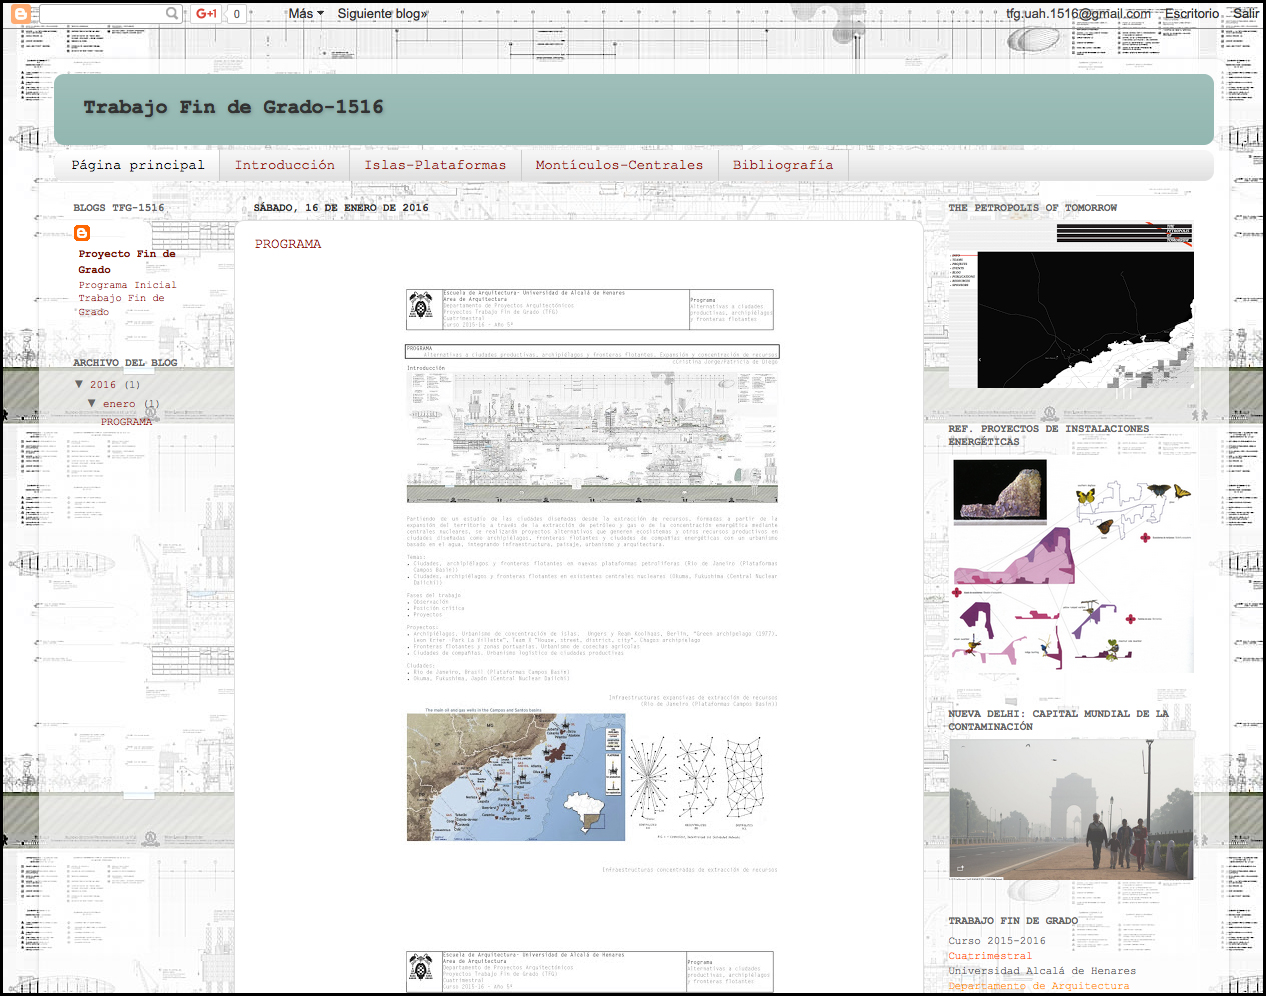Open the Más dropdown menu

pyautogui.click(x=305, y=14)
